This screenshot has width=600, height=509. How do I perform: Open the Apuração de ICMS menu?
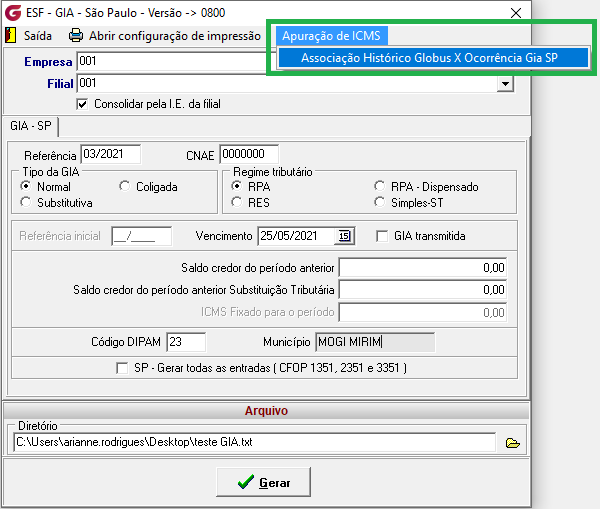tap(331, 36)
